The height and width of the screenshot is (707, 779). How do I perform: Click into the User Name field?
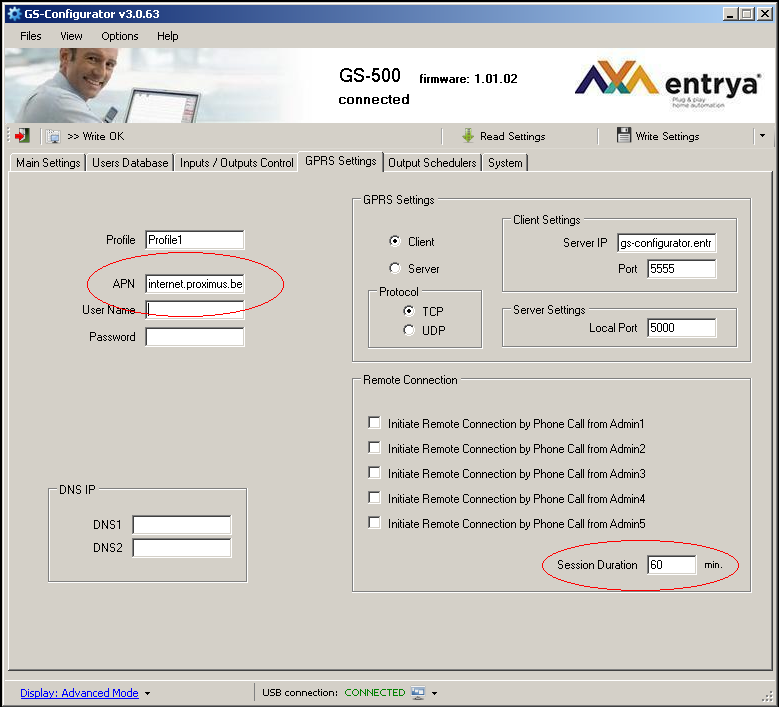tap(195, 310)
